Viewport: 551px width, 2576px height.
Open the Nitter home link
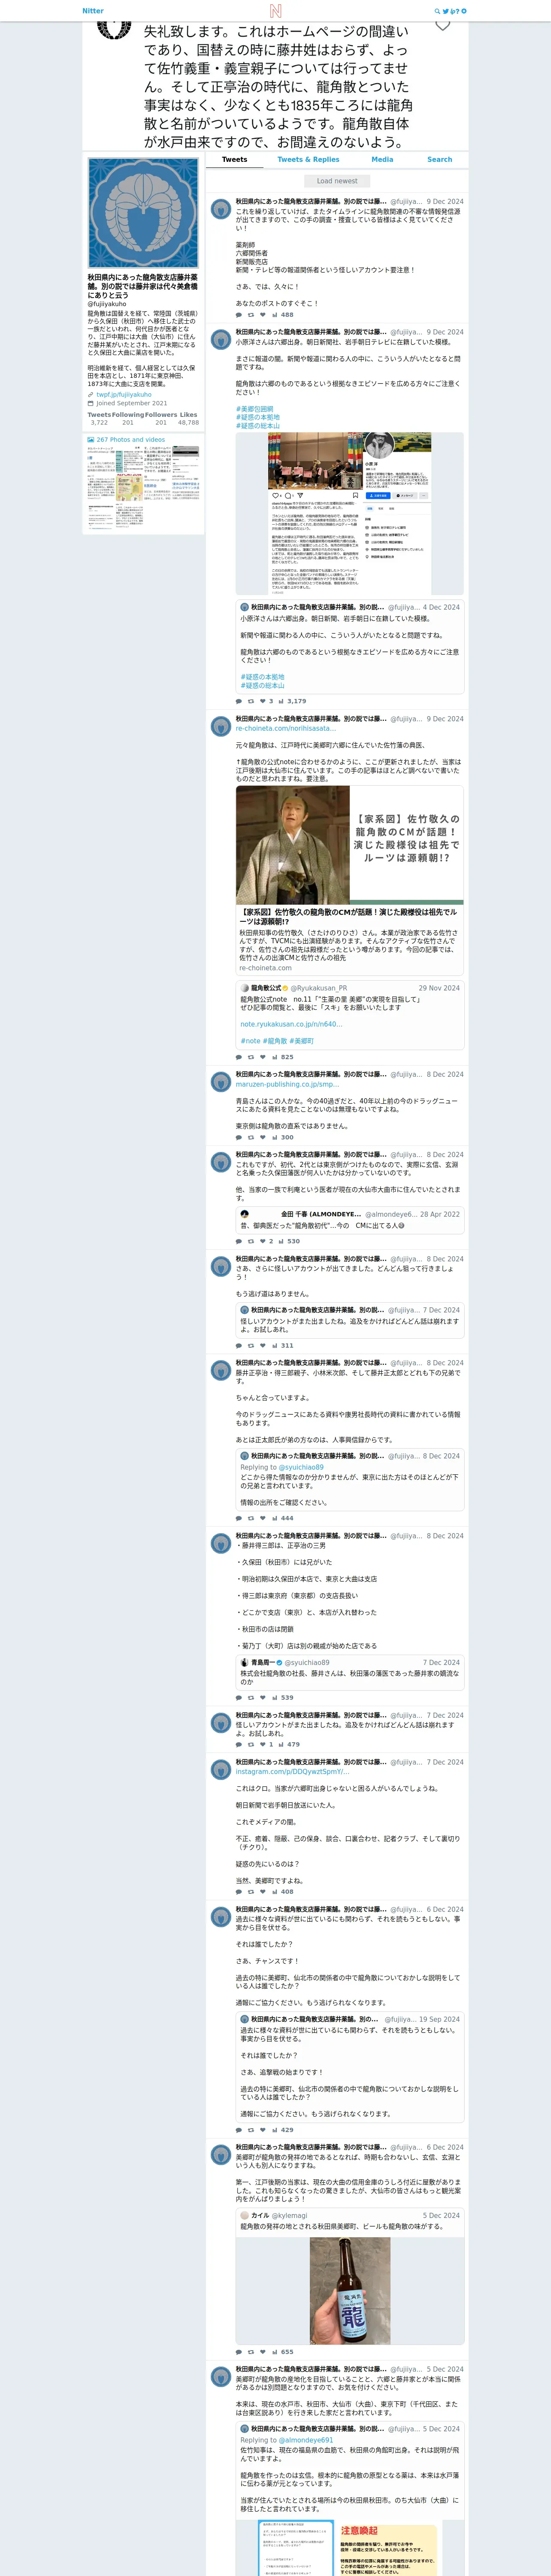[x=93, y=11]
